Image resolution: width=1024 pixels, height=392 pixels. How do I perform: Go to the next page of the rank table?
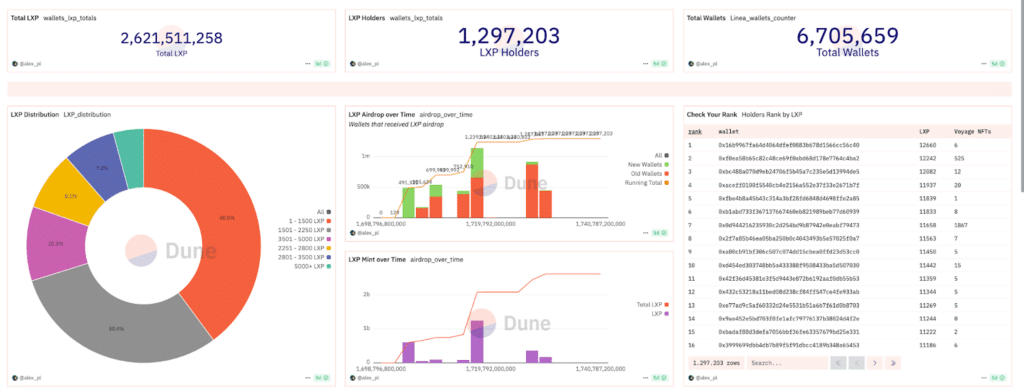tap(874, 363)
